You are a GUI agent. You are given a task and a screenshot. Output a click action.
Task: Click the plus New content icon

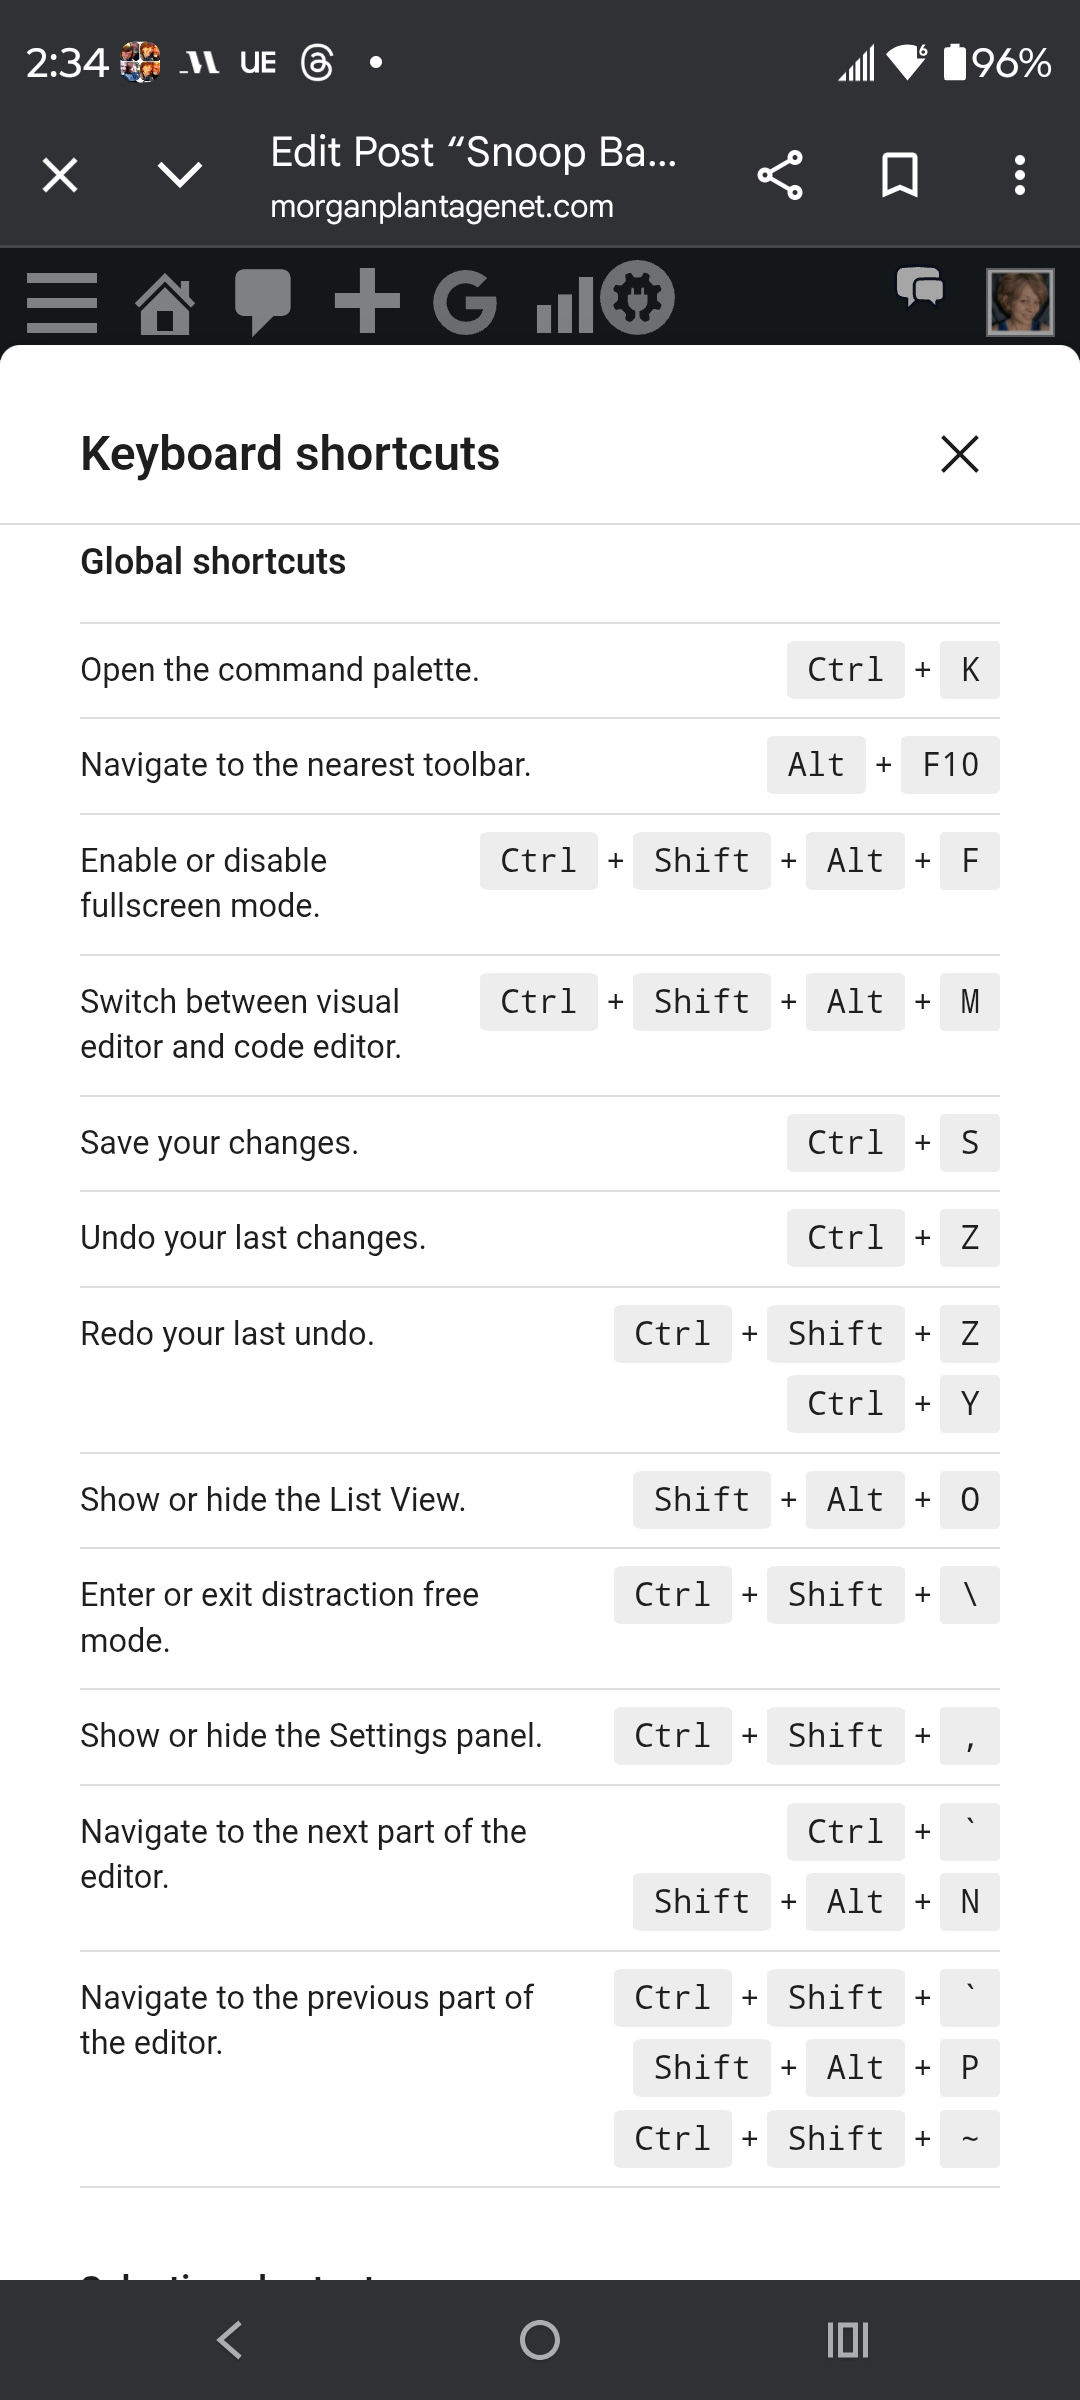[x=367, y=300]
